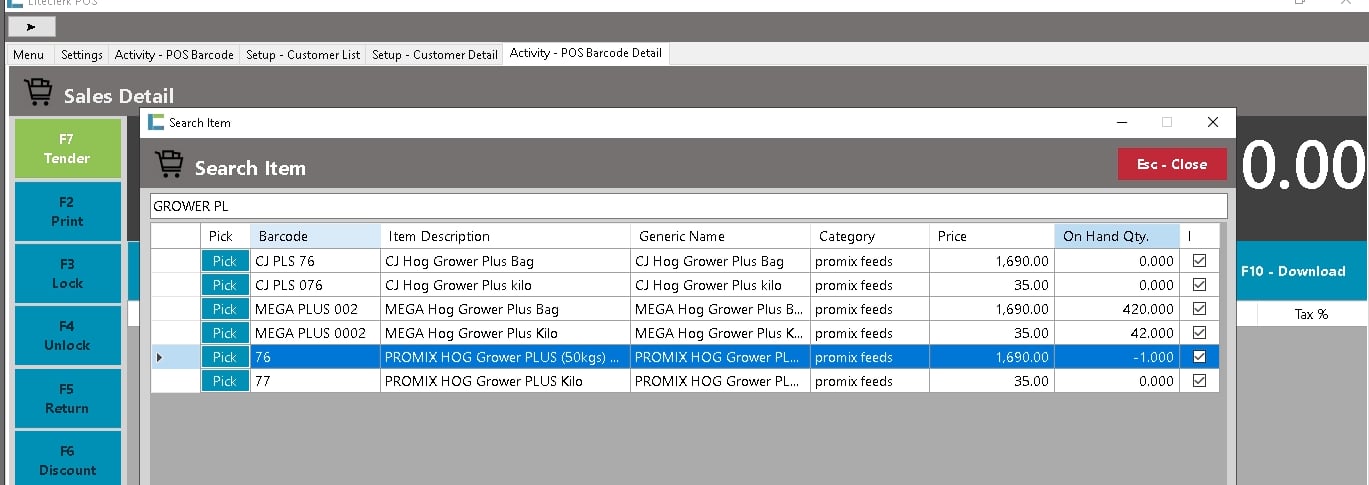
Task: Toggle checkbox for MEGA Hog Grower Plus Bag
Action: [1199, 309]
